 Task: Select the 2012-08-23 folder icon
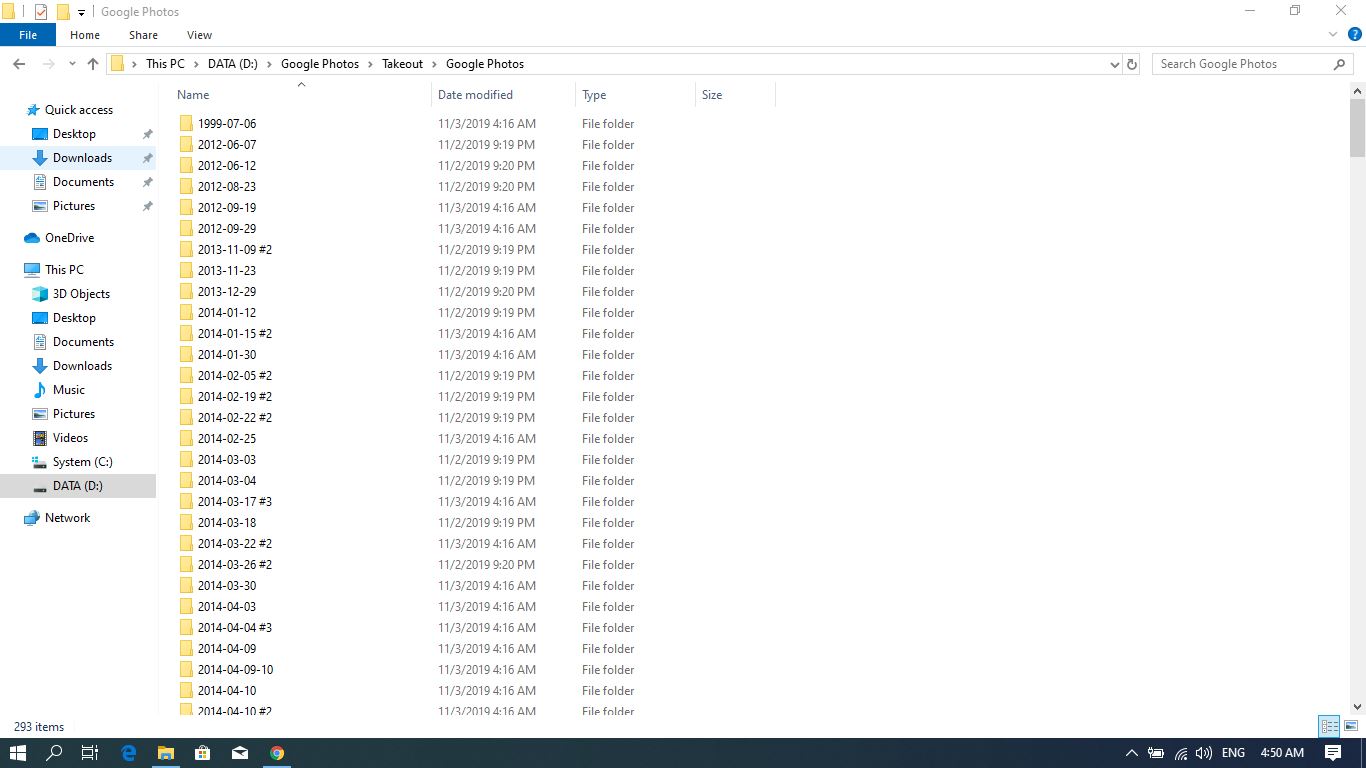186,187
